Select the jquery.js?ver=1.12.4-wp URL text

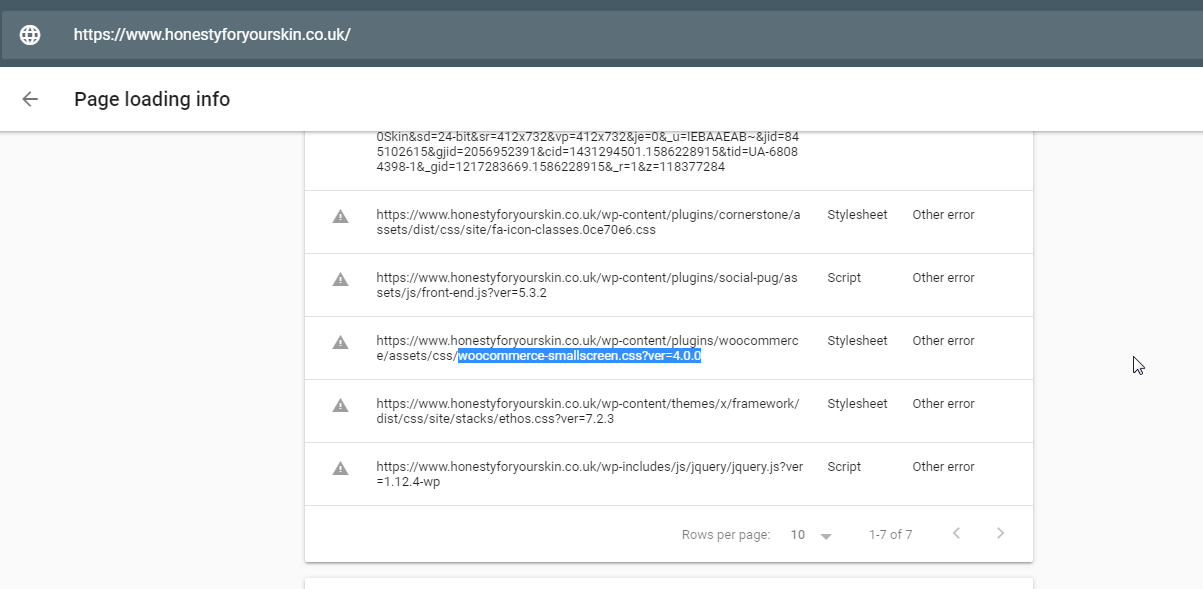(590, 474)
